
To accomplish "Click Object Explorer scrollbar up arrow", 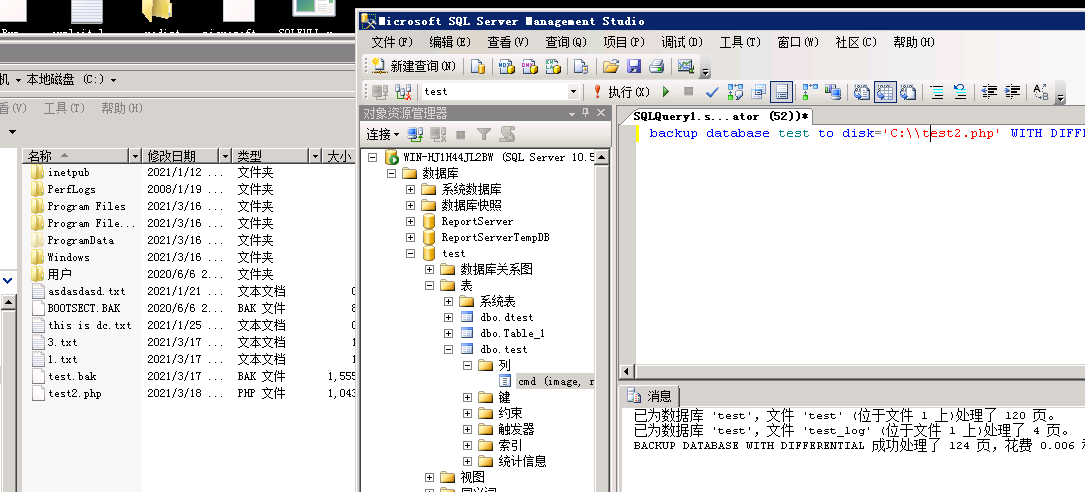I will pyautogui.click(x=601, y=157).
